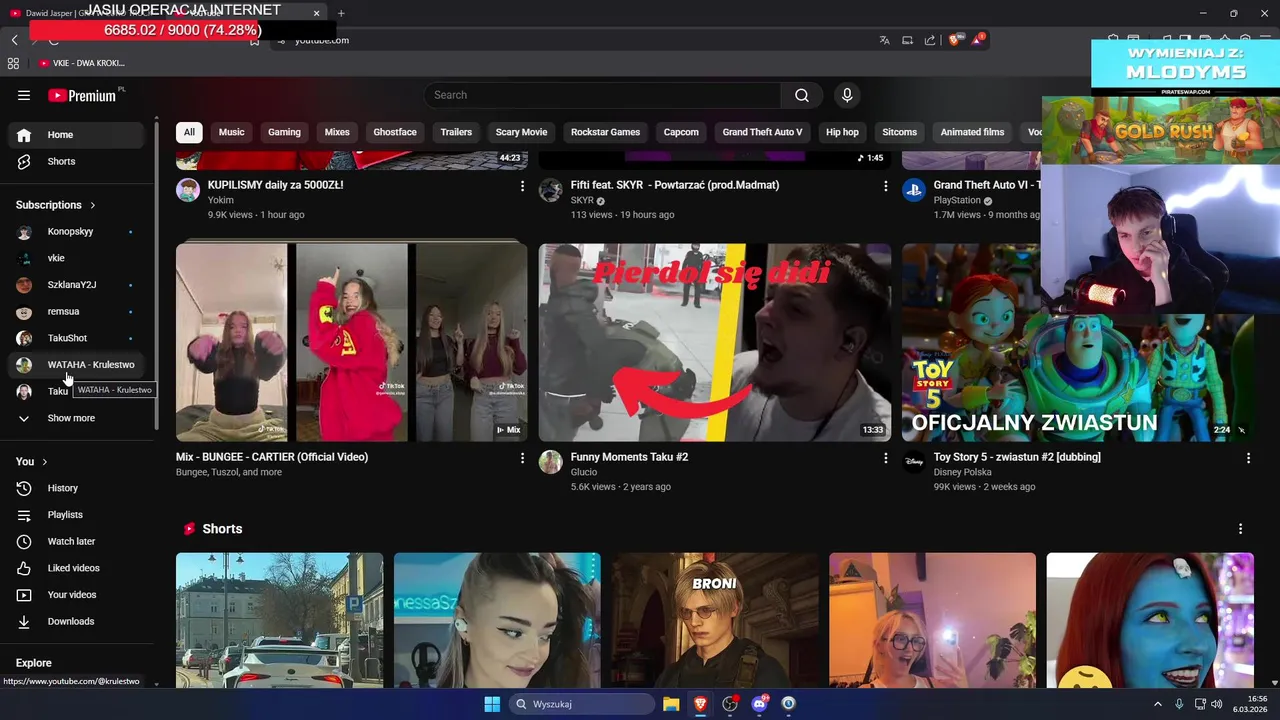Open Subscriptions section via its chevron header

click(56, 205)
